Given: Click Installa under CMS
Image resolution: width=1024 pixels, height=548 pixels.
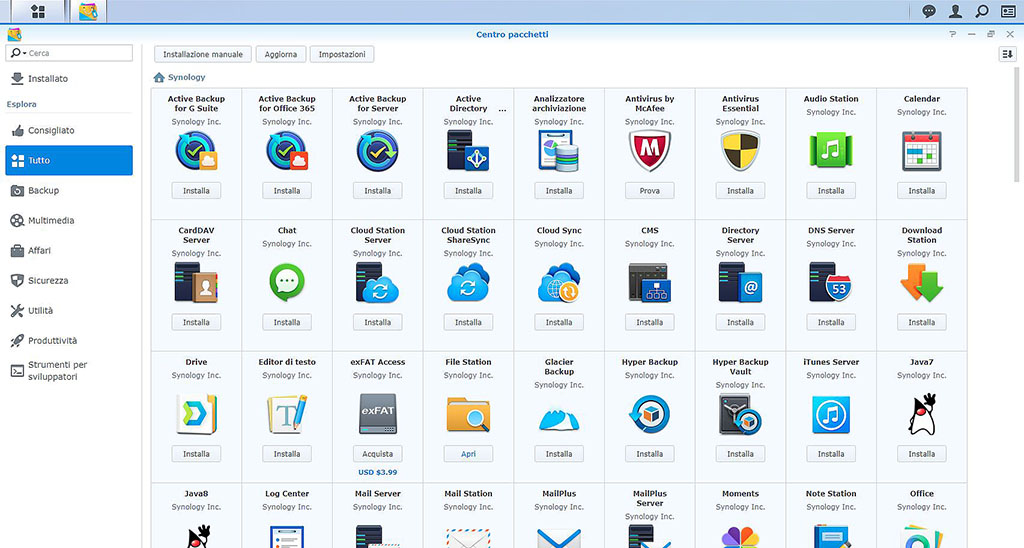Looking at the screenshot, I should (650, 322).
